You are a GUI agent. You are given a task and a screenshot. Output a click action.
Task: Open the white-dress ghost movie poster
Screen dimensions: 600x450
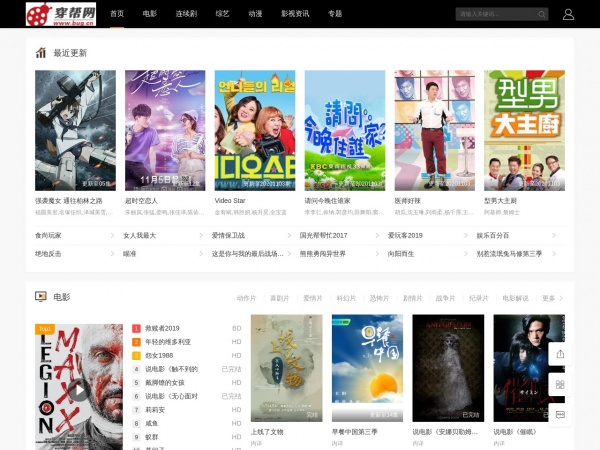pyautogui.click(x=448, y=368)
